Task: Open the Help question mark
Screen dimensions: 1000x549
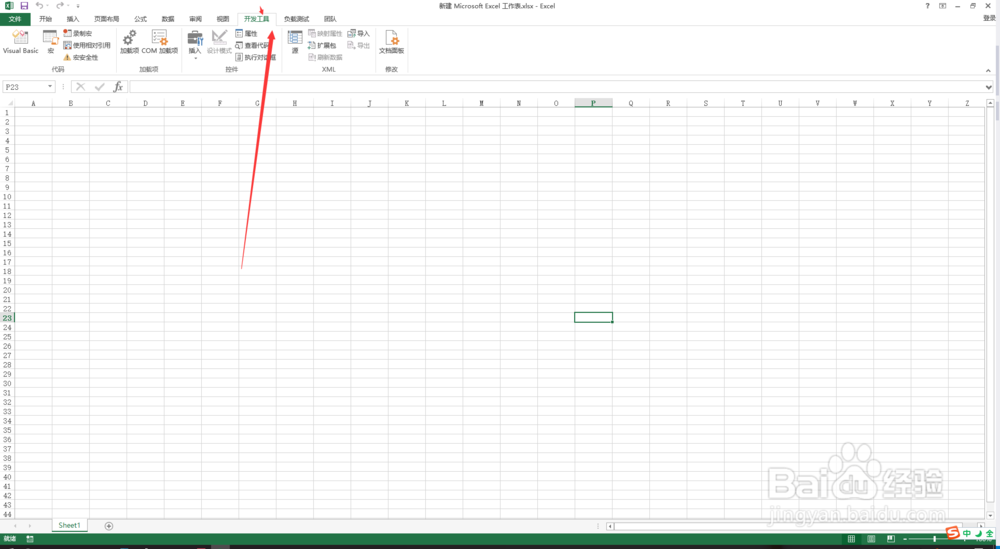Action: [927, 5]
